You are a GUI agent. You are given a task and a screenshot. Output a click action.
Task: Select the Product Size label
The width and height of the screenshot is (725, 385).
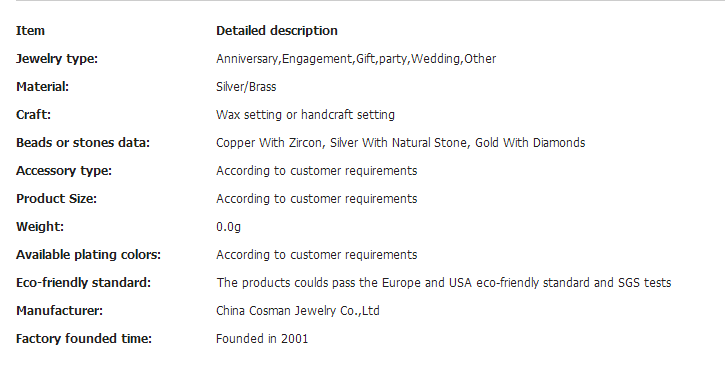click(56, 199)
